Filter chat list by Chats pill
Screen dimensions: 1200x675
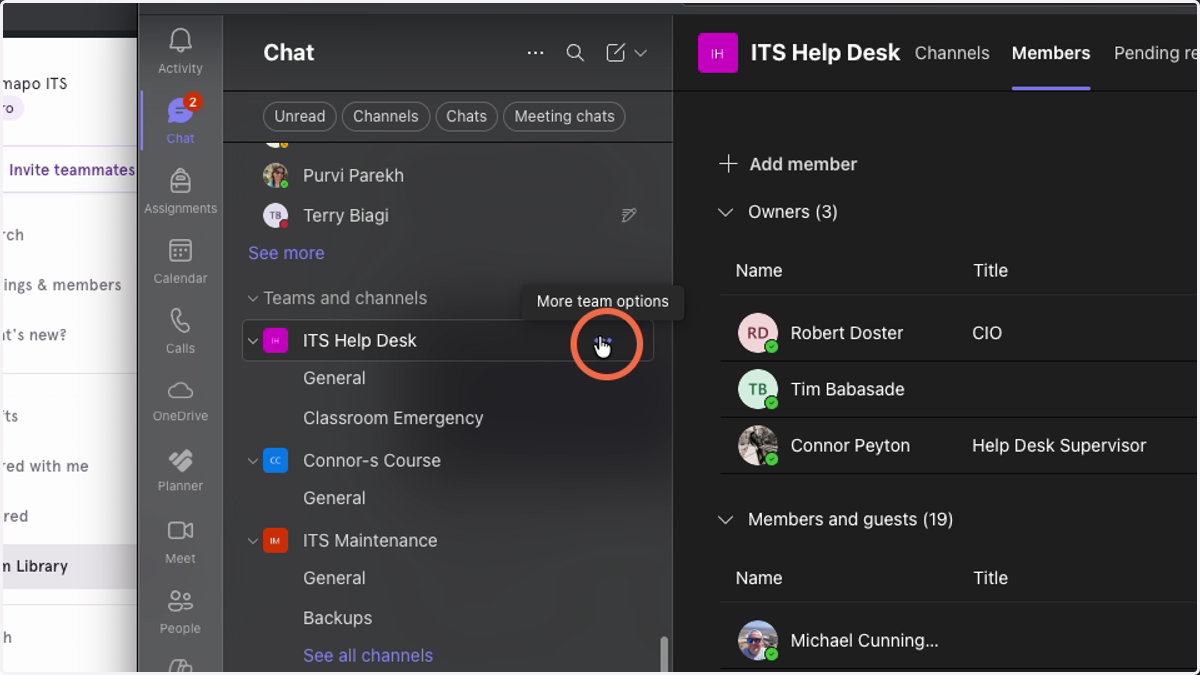coord(466,117)
